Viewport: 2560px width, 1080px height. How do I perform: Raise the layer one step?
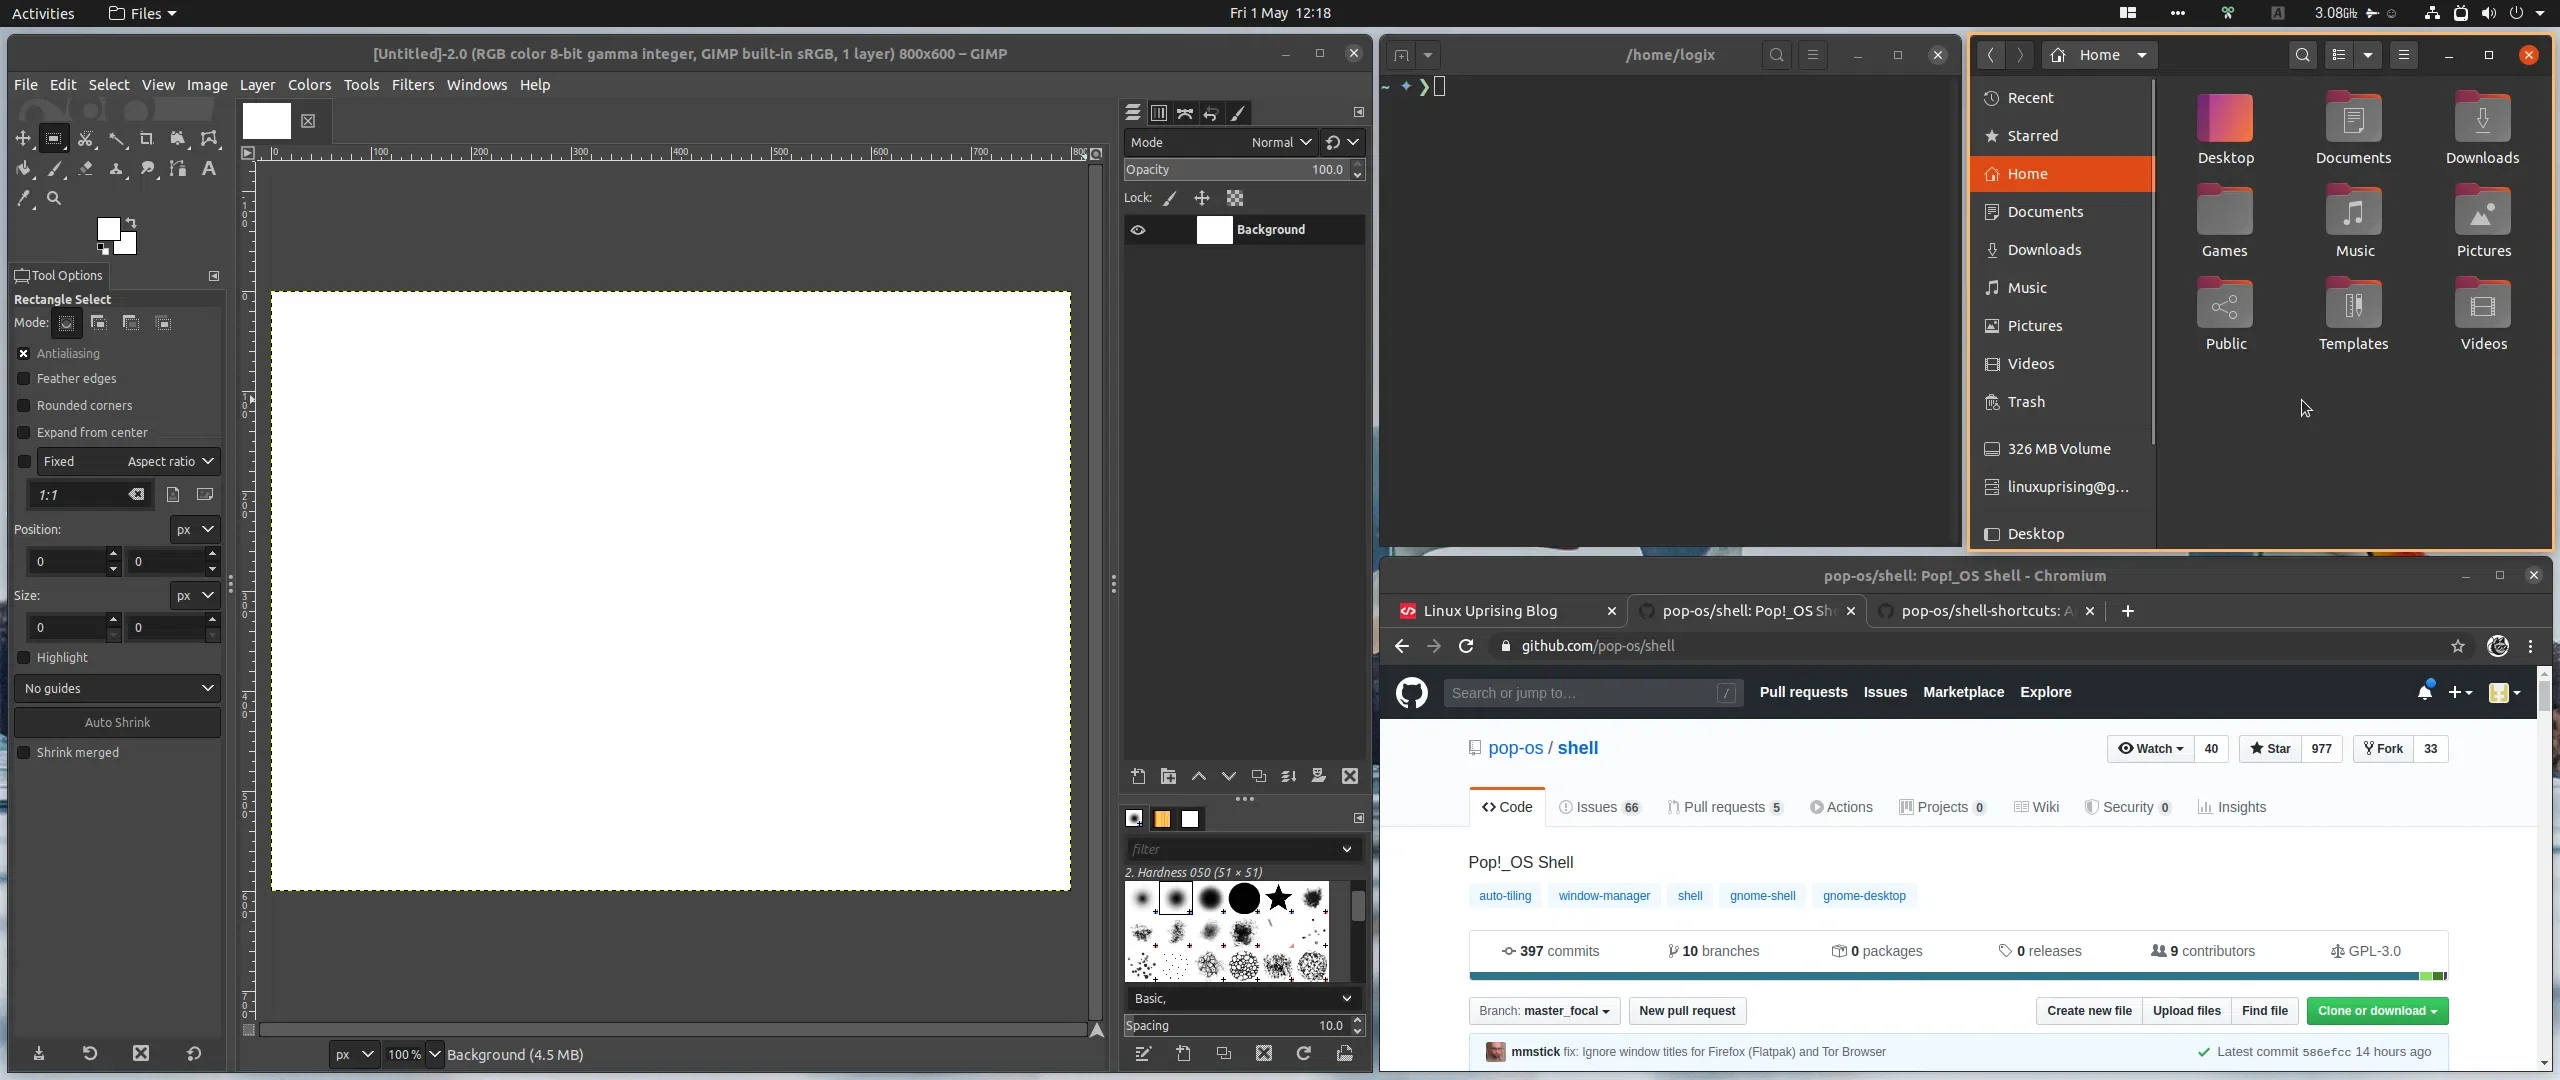point(1198,776)
